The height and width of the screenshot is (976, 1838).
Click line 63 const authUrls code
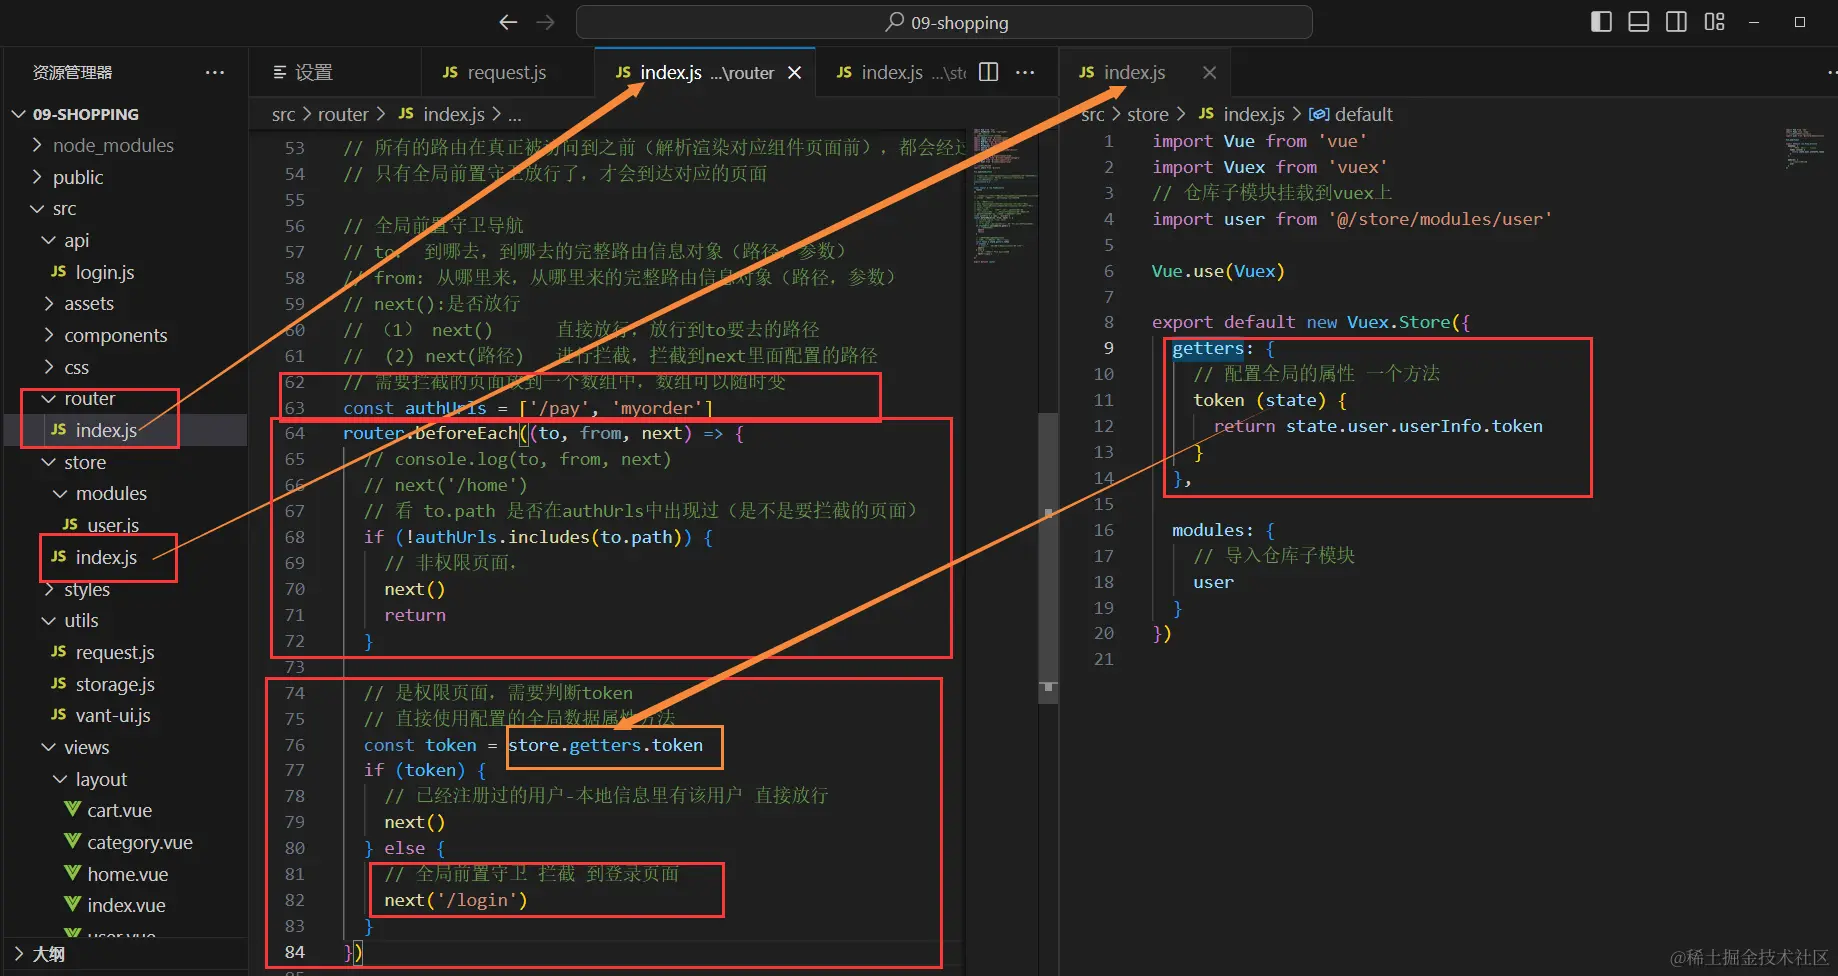(x=528, y=408)
